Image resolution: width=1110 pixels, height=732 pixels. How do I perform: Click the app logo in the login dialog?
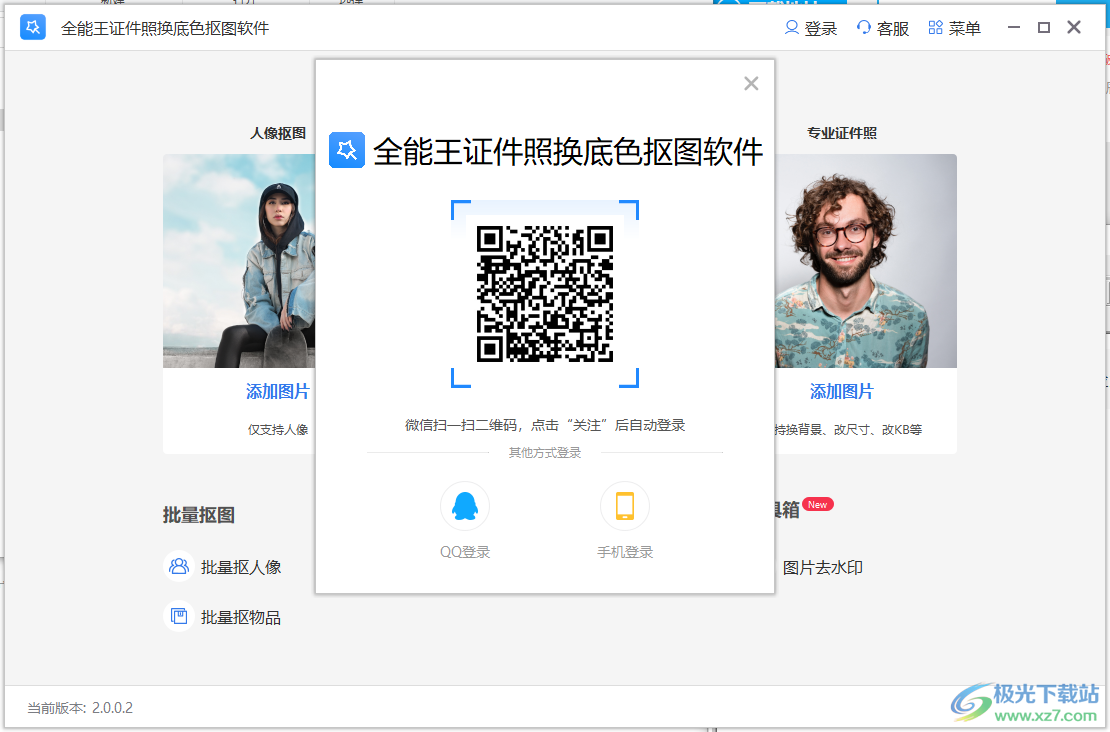(x=347, y=150)
